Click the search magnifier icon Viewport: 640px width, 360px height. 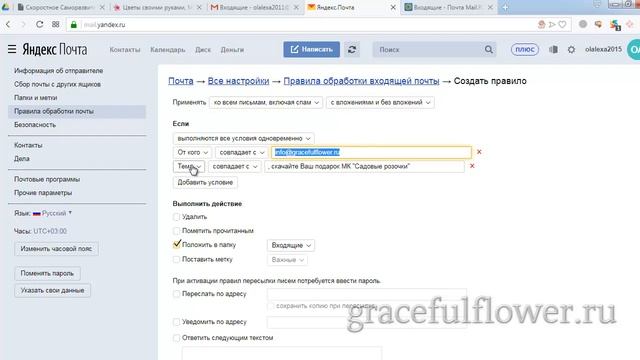(x=489, y=49)
